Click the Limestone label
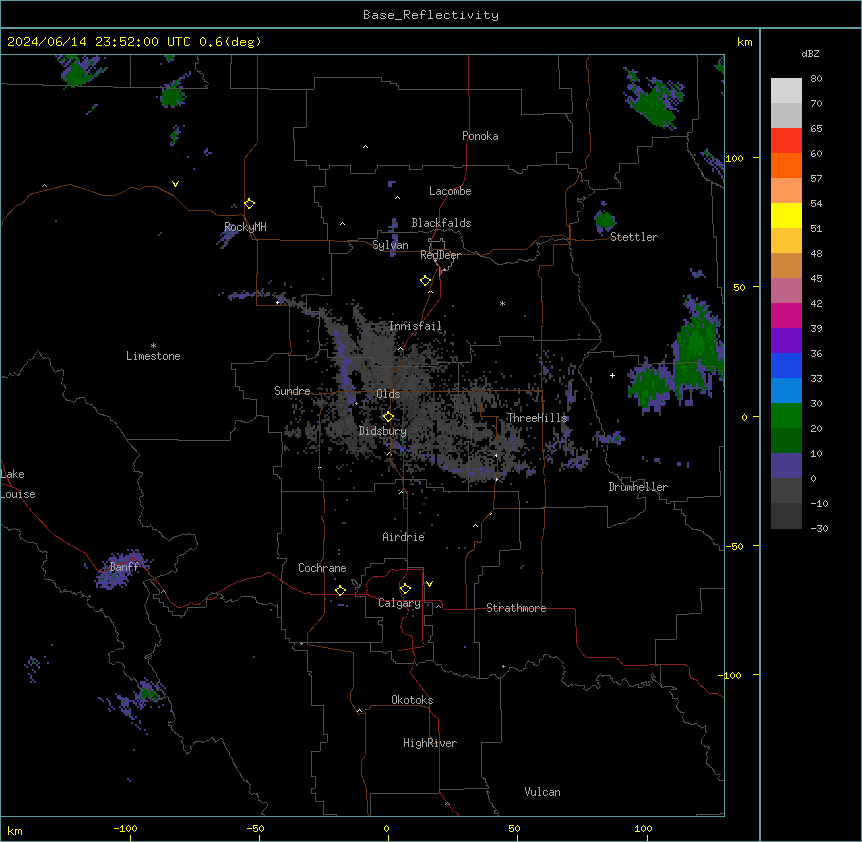Image resolution: width=862 pixels, height=842 pixels. pos(153,356)
